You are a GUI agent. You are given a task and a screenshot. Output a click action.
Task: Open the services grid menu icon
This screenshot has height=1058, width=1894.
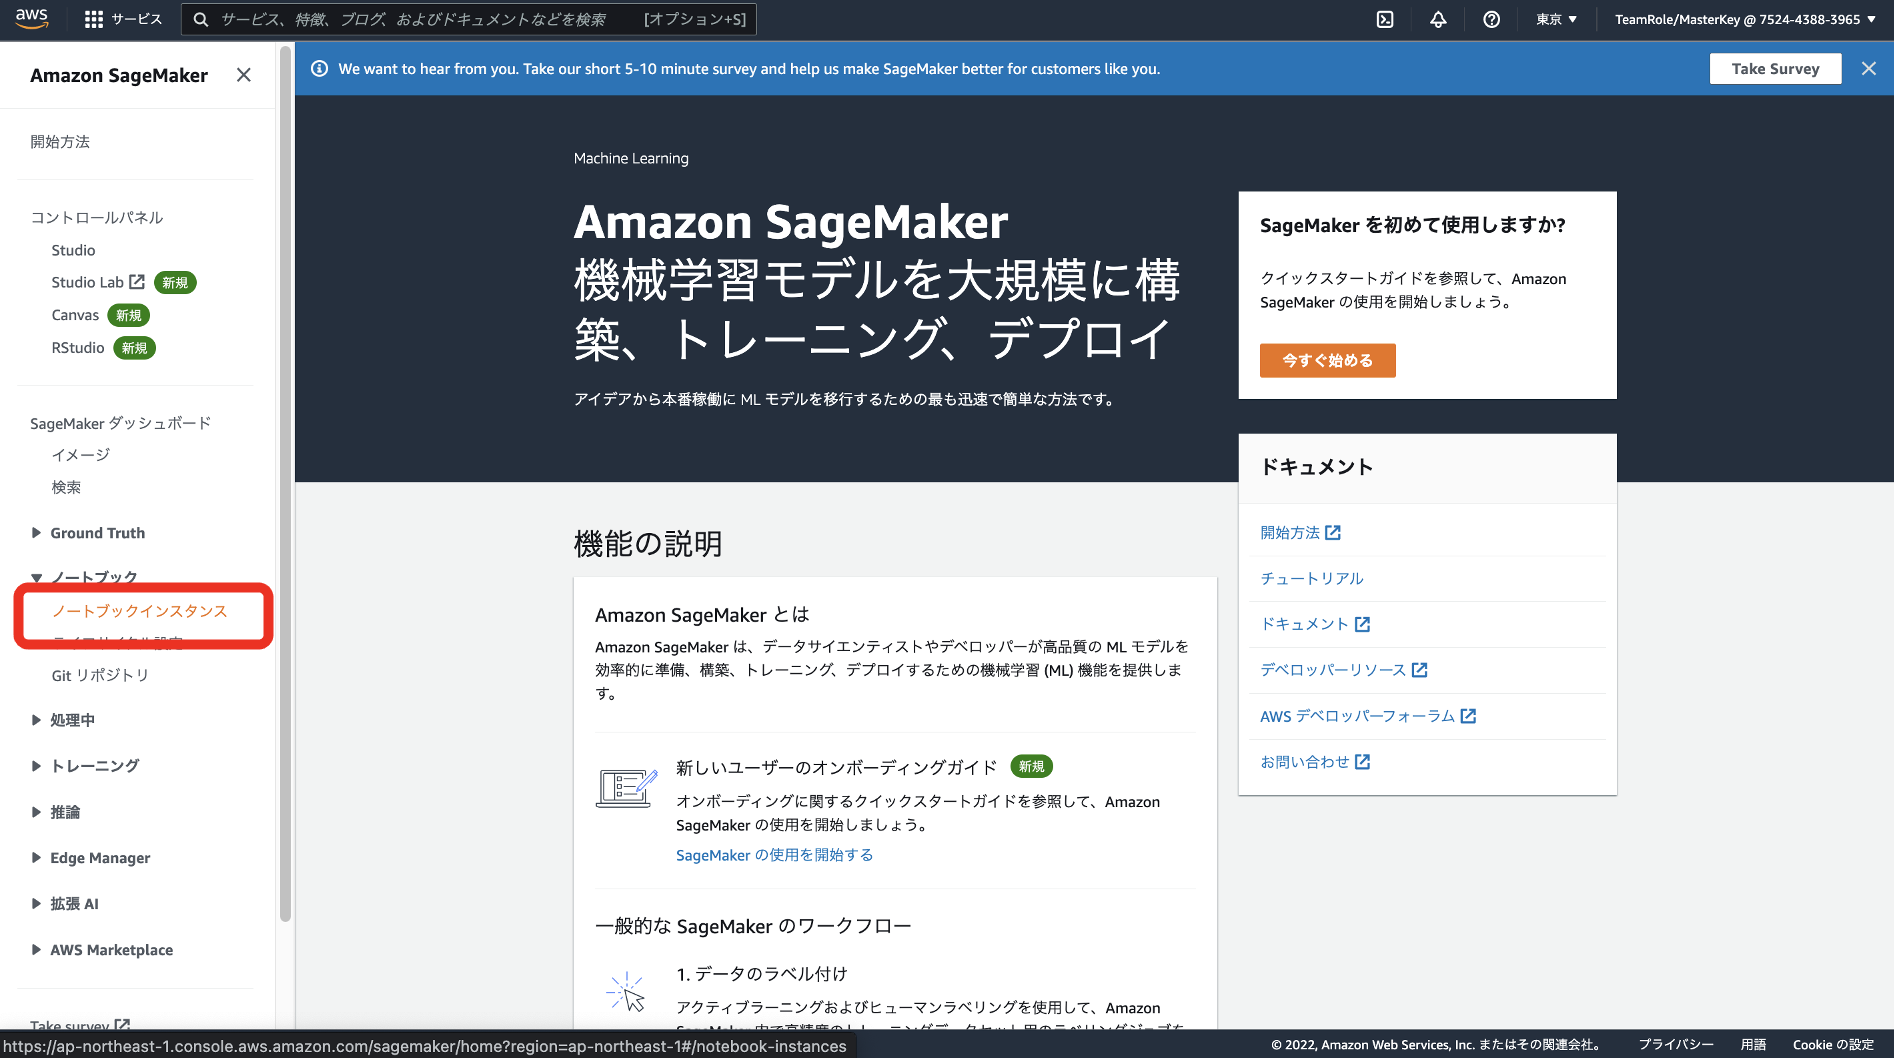94,19
